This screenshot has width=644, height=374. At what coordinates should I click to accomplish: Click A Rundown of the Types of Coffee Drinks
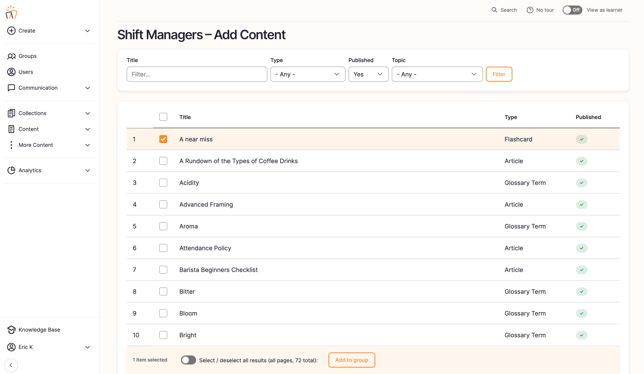click(238, 161)
